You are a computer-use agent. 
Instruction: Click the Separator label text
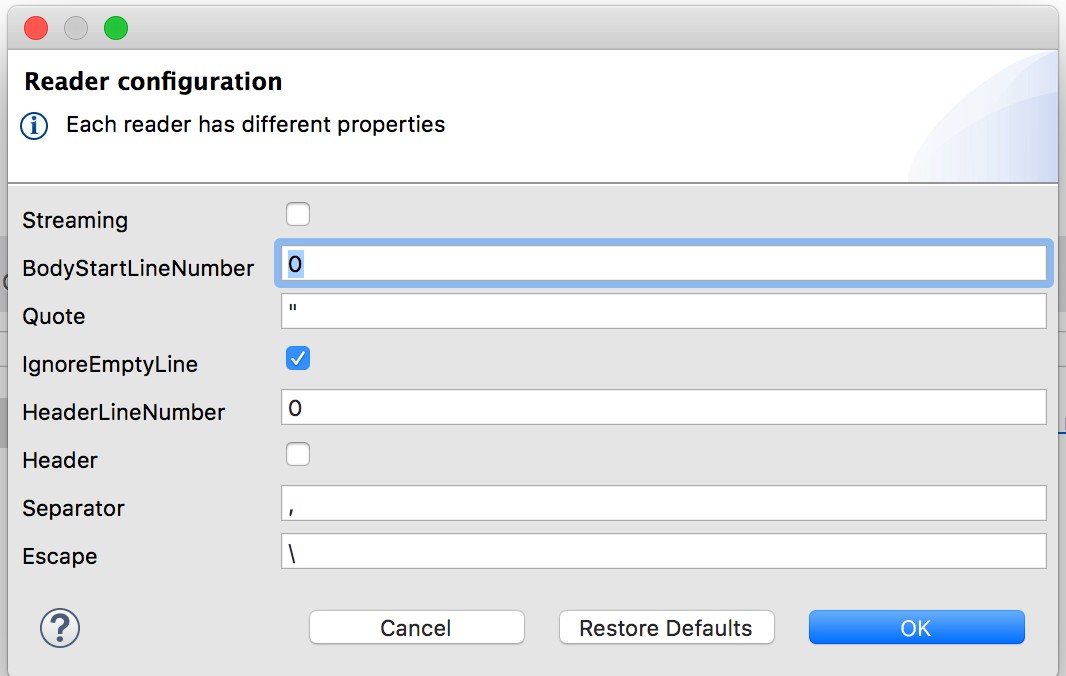point(73,508)
